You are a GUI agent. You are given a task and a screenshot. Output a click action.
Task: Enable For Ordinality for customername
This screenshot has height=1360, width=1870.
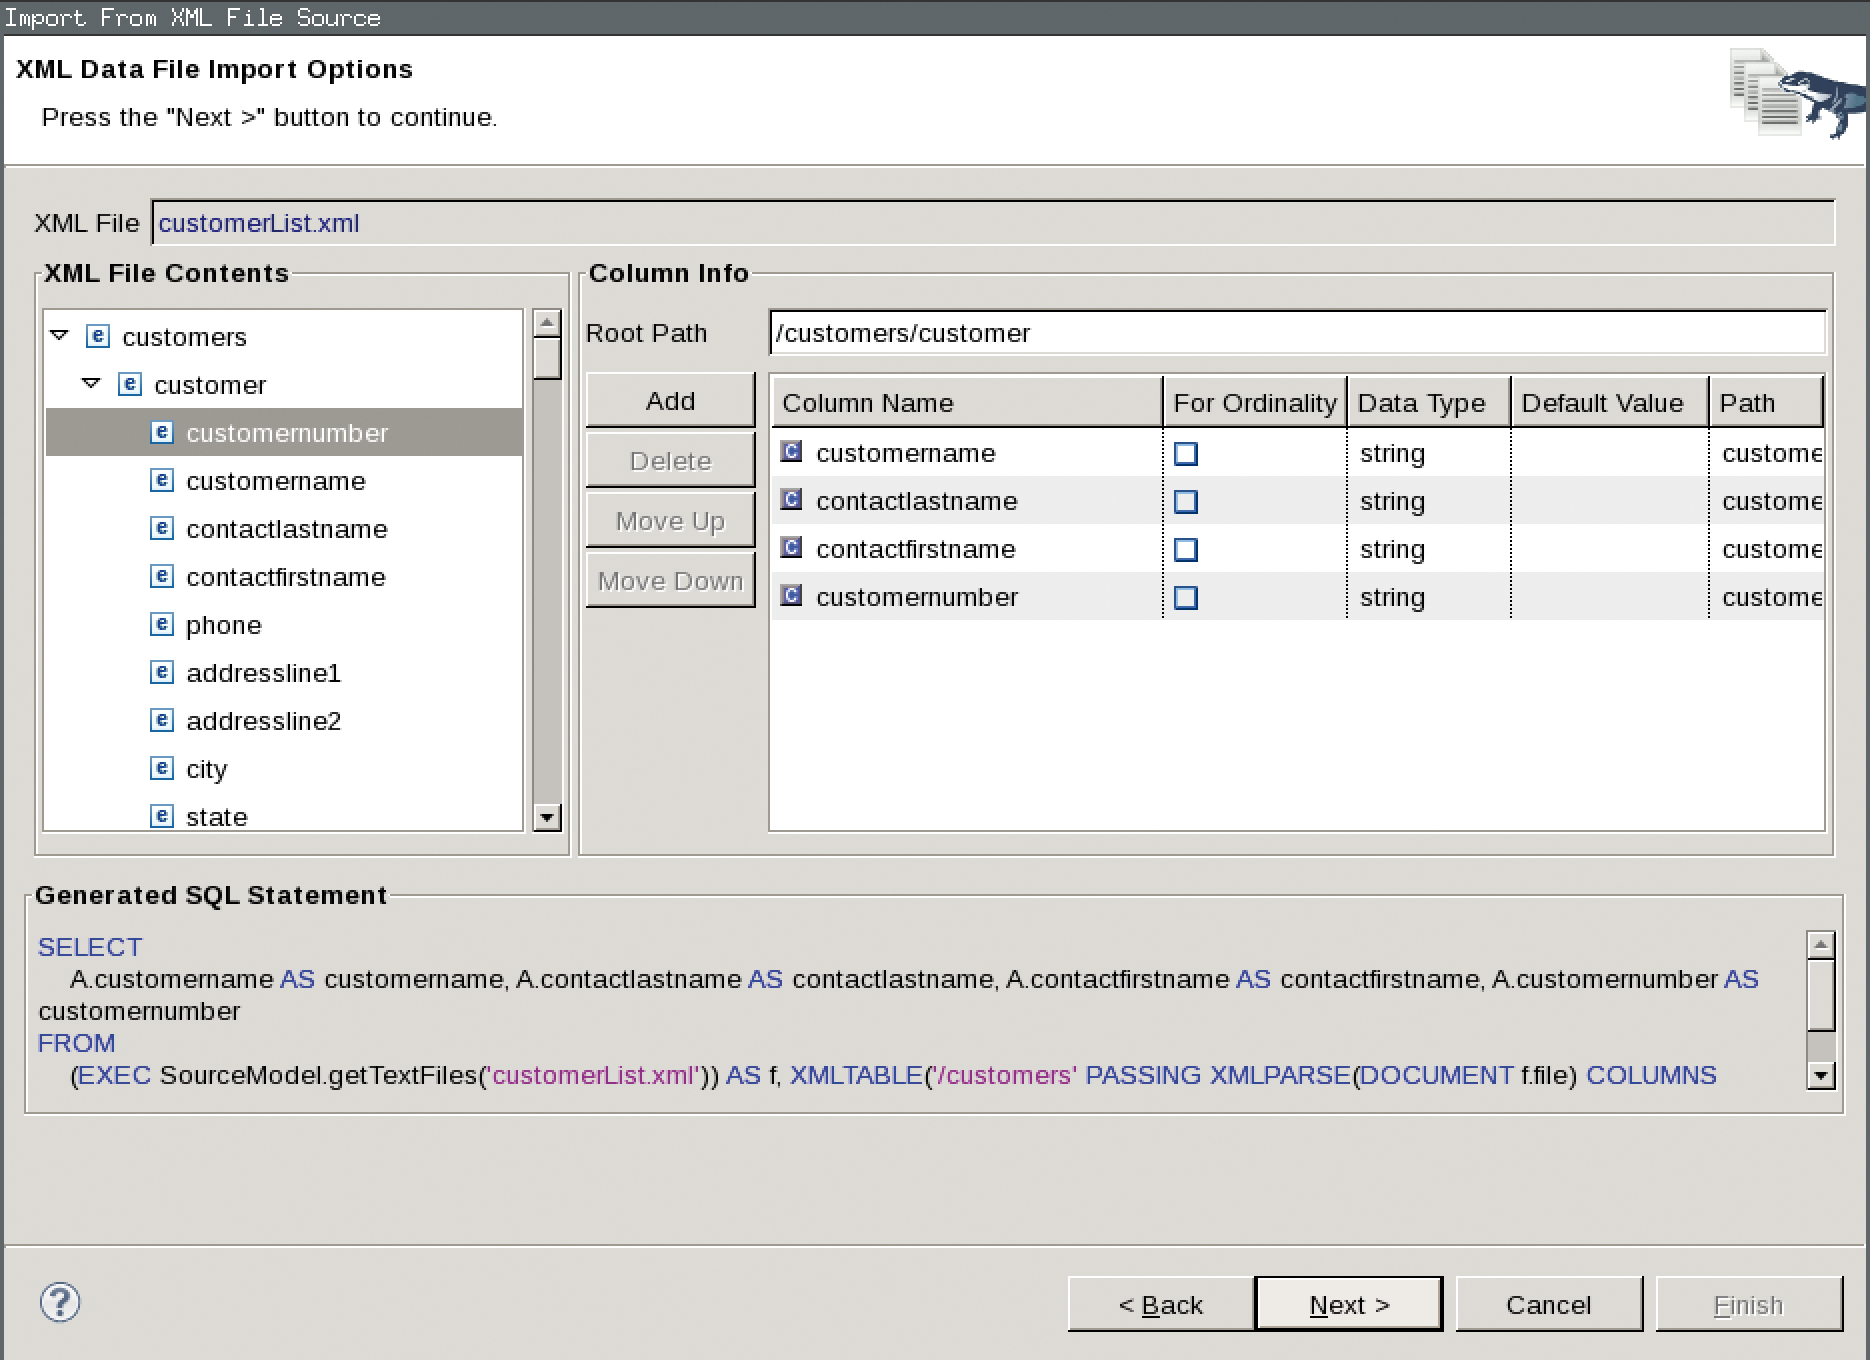pos(1186,453)
